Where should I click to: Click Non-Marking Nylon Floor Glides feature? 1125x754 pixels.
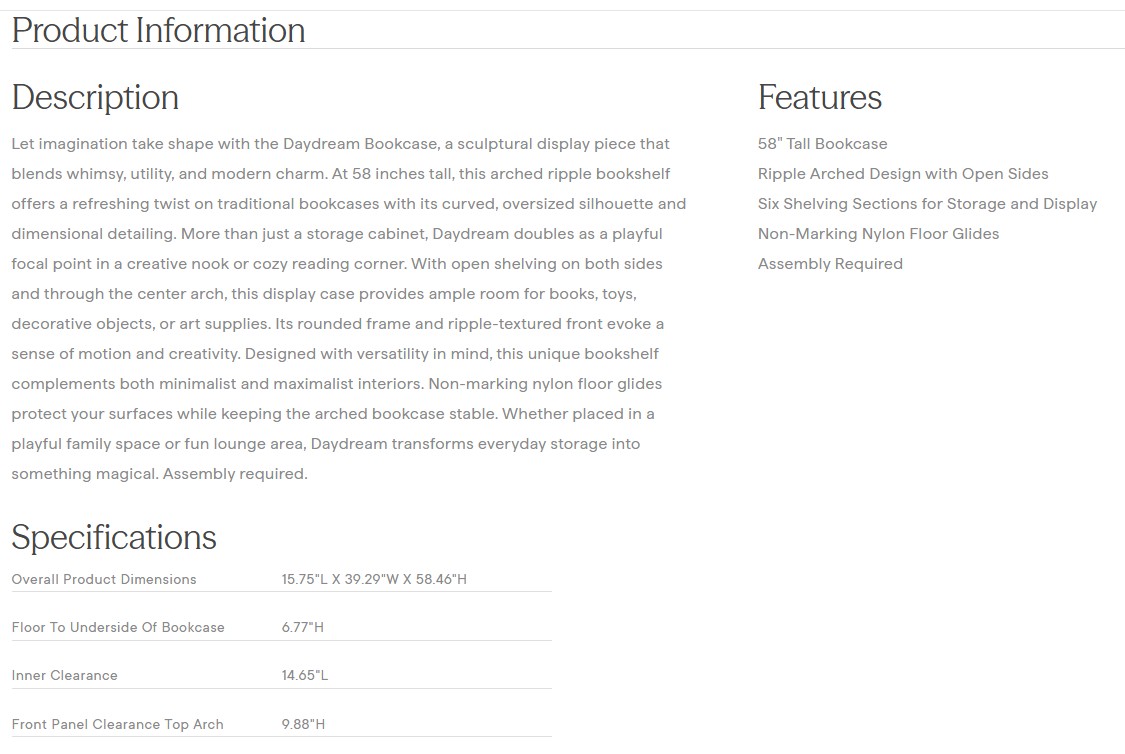pyautogui.click(x=878, y=234)
